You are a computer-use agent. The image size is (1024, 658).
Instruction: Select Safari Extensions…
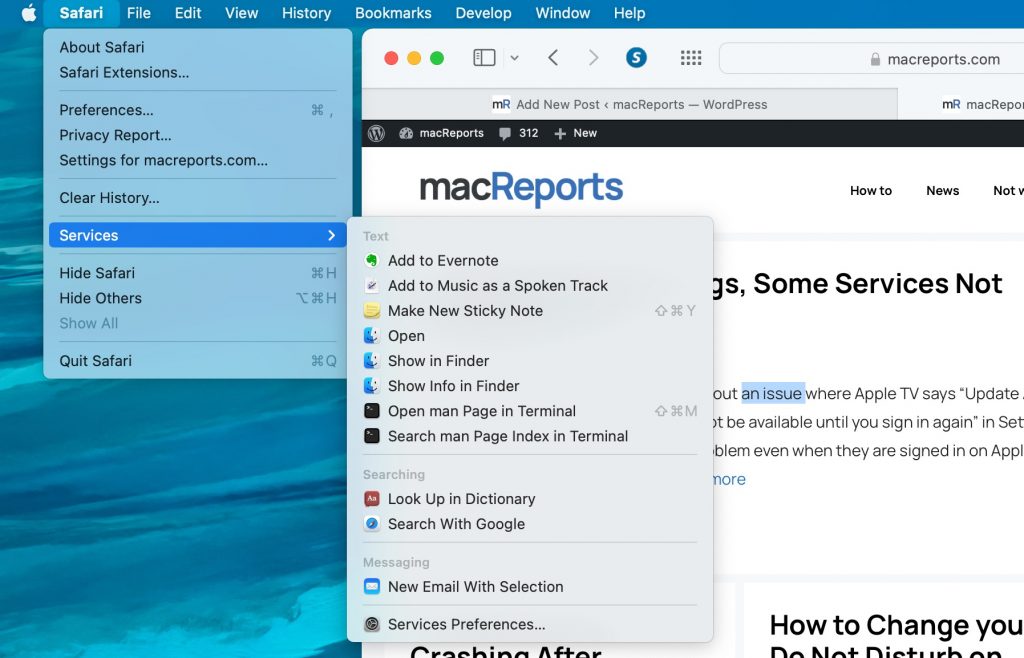pyautogui.click(x=197, y=72)
